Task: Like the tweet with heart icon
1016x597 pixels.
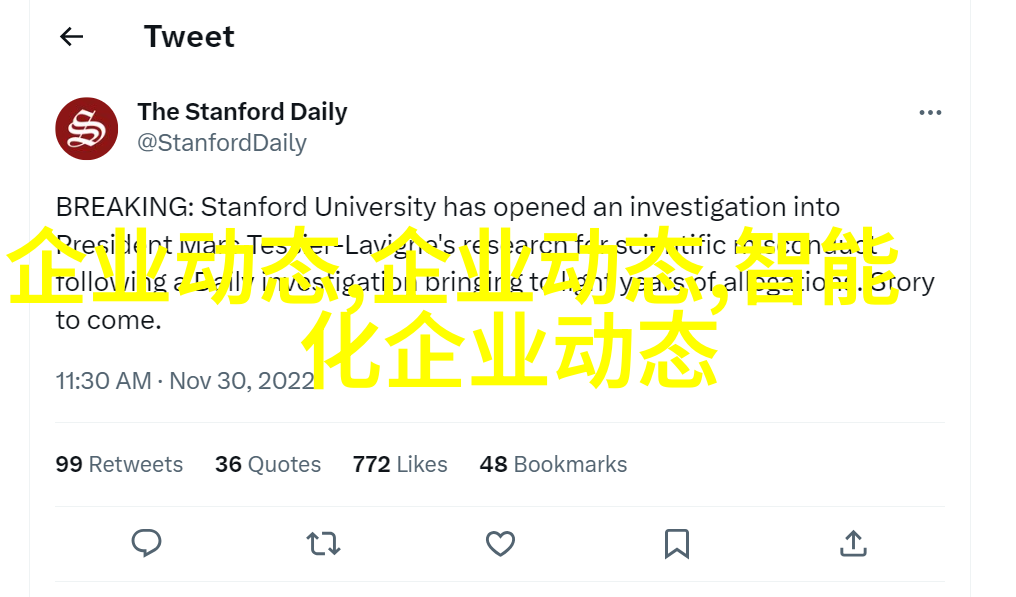Action: click(x=500, y=544)
